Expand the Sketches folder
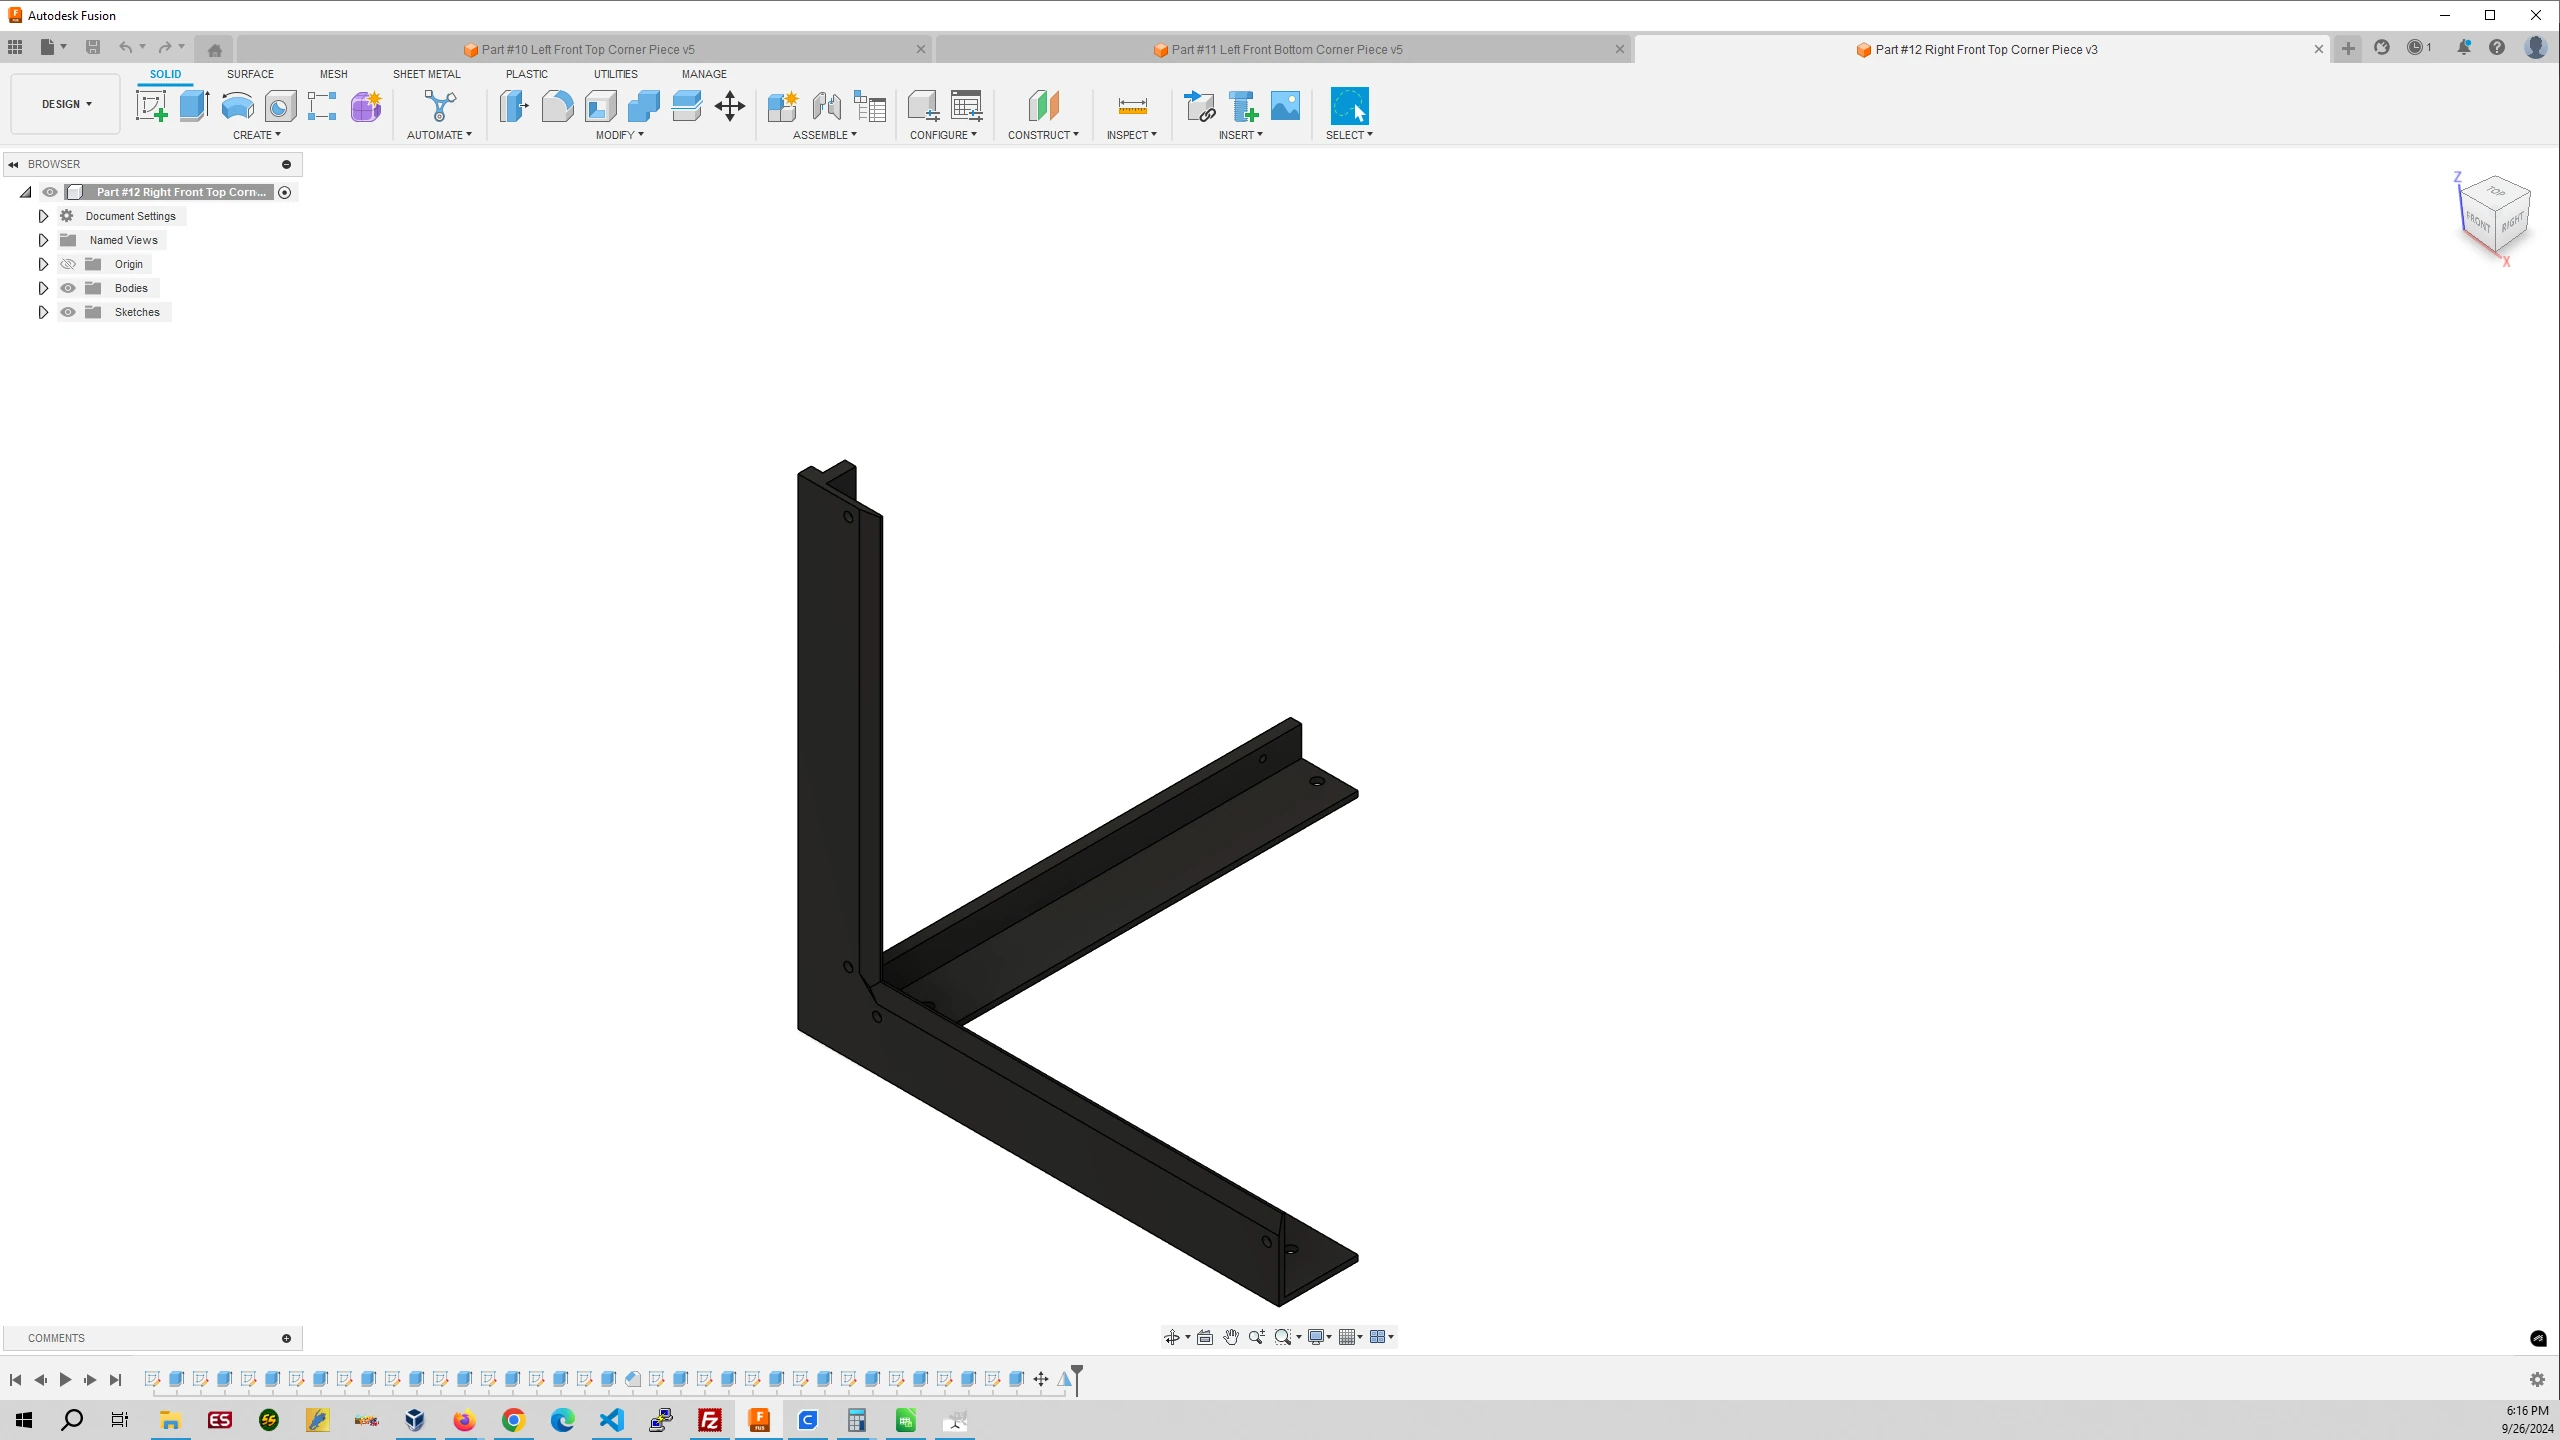Viewport: 2560px width, 1440px height. tap(43, 312)
